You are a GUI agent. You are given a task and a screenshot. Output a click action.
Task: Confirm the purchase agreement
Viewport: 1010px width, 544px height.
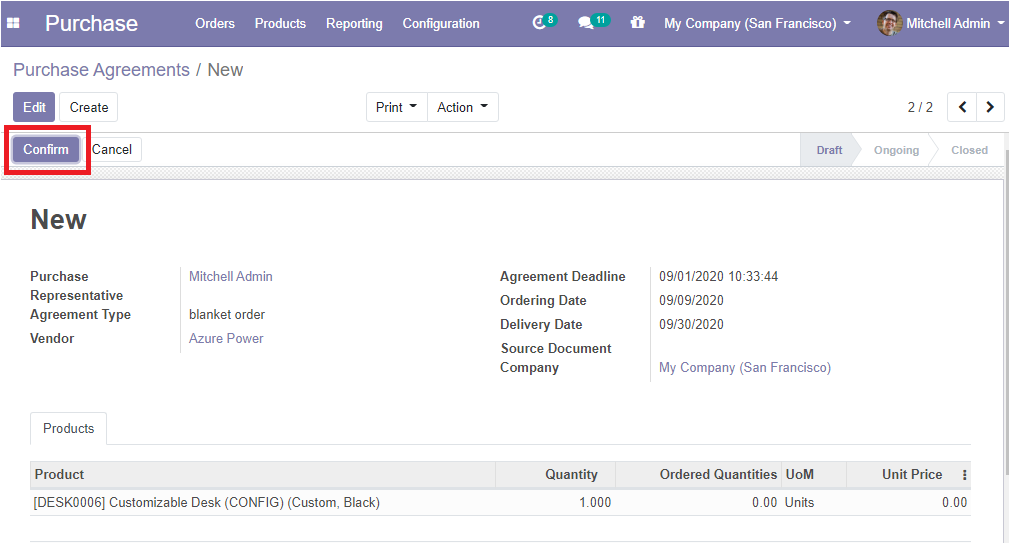click(x=46, y=149)
